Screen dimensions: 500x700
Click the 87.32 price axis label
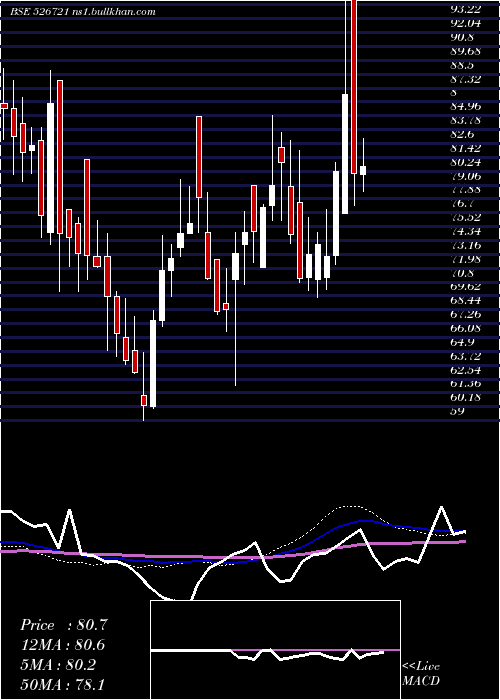click(466, 79)
